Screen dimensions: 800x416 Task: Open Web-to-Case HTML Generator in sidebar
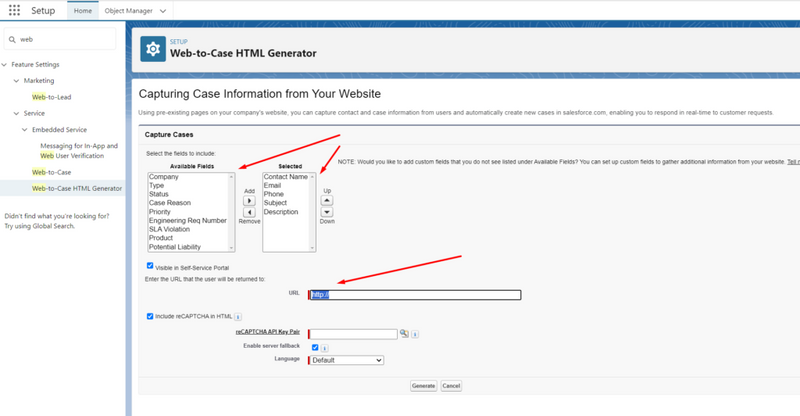pyautogui.click(x=77, y=188)
